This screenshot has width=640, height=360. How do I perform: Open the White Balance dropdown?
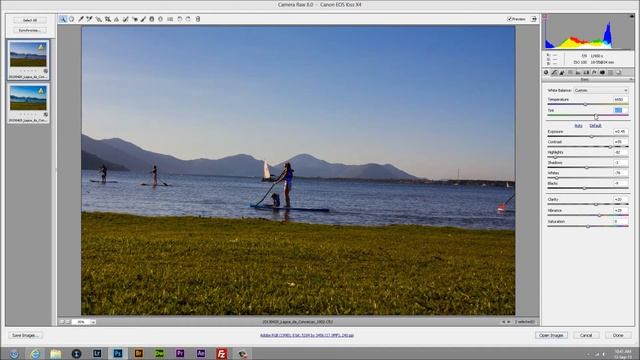(600, 90)
